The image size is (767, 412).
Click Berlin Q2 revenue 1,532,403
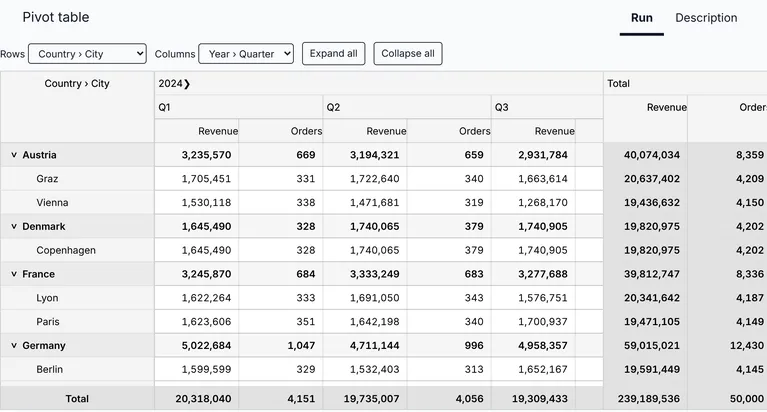point(365,369)
